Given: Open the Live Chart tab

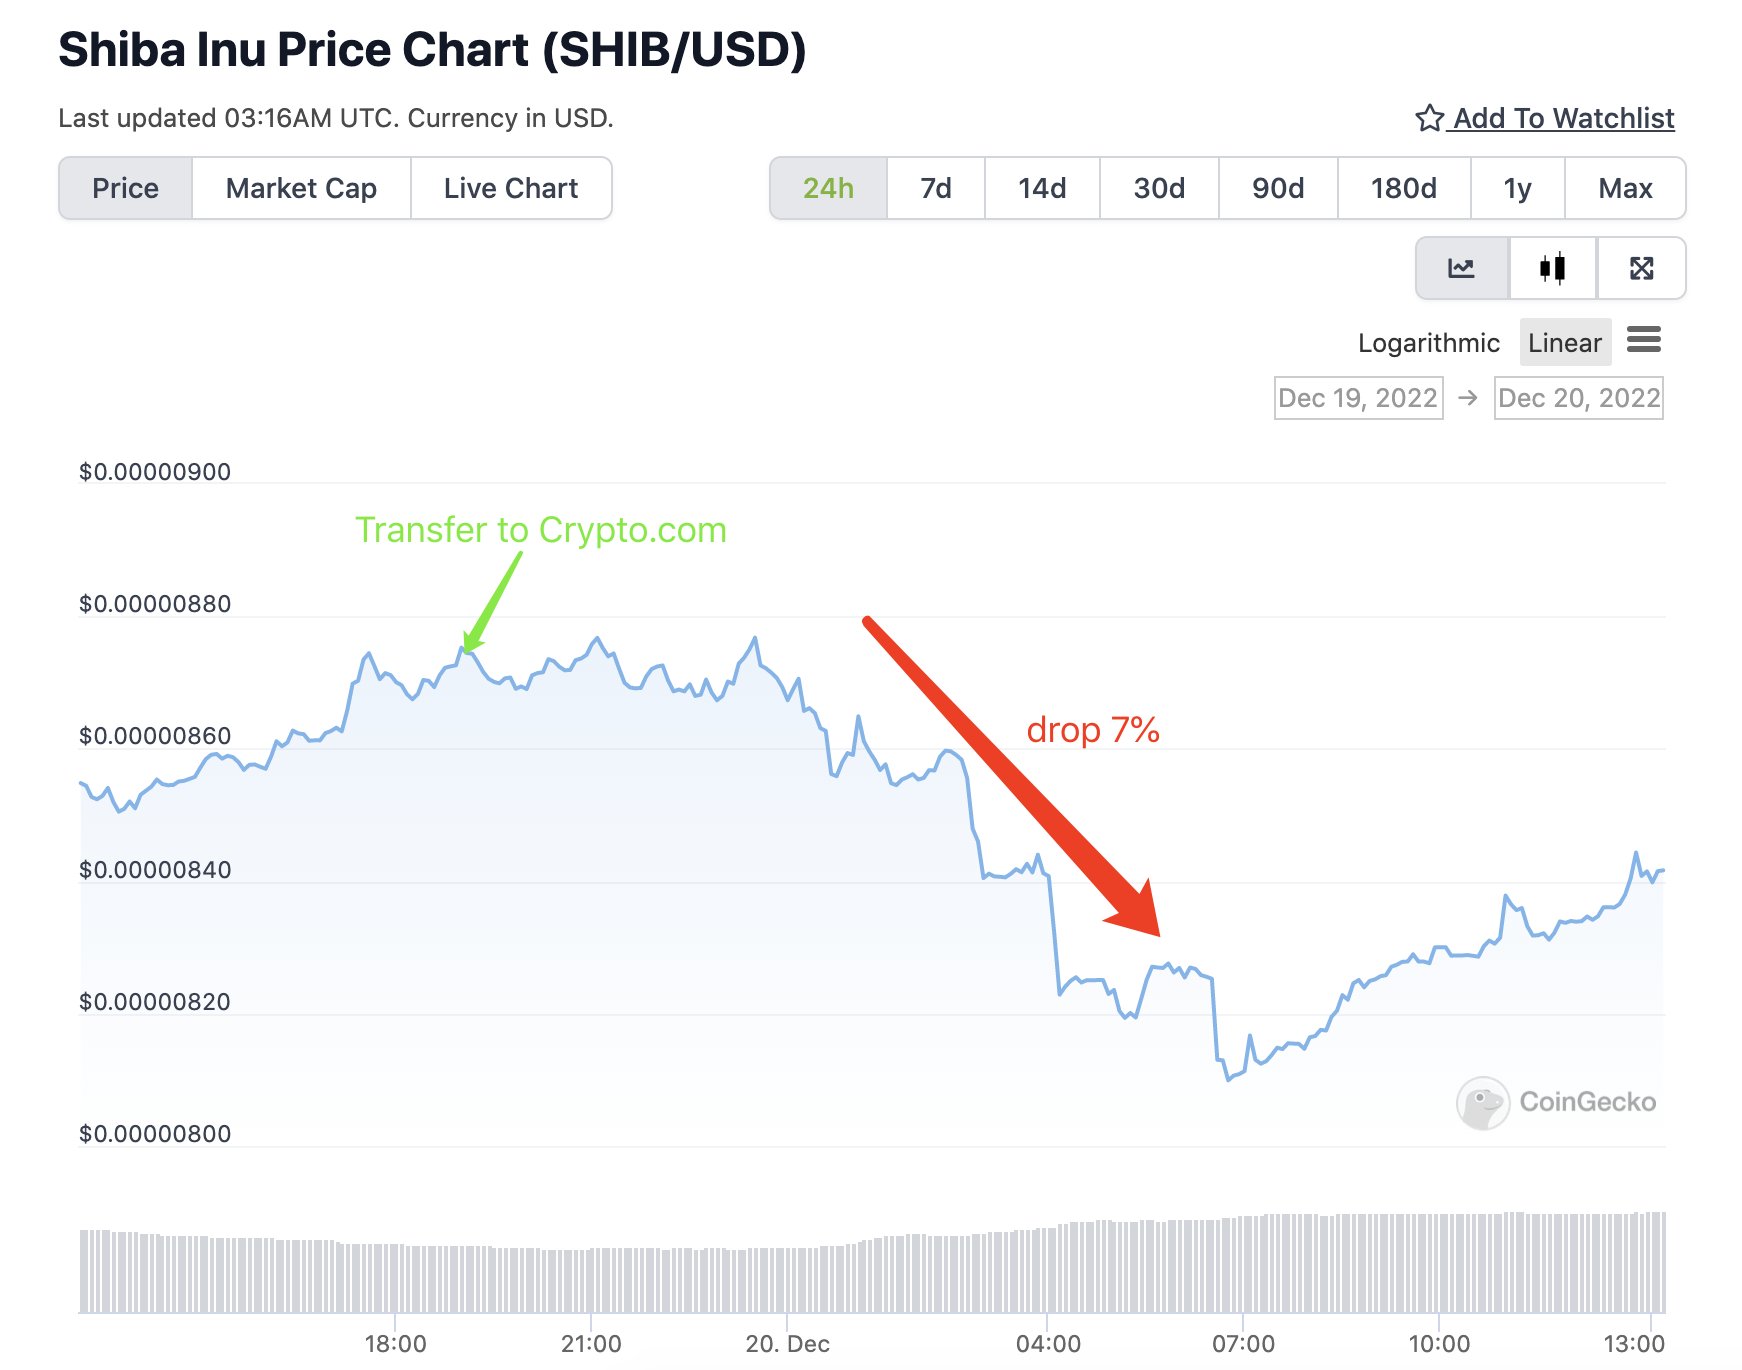Looking at the screenshot, I should pyautogui.click(x=510, y=187).
